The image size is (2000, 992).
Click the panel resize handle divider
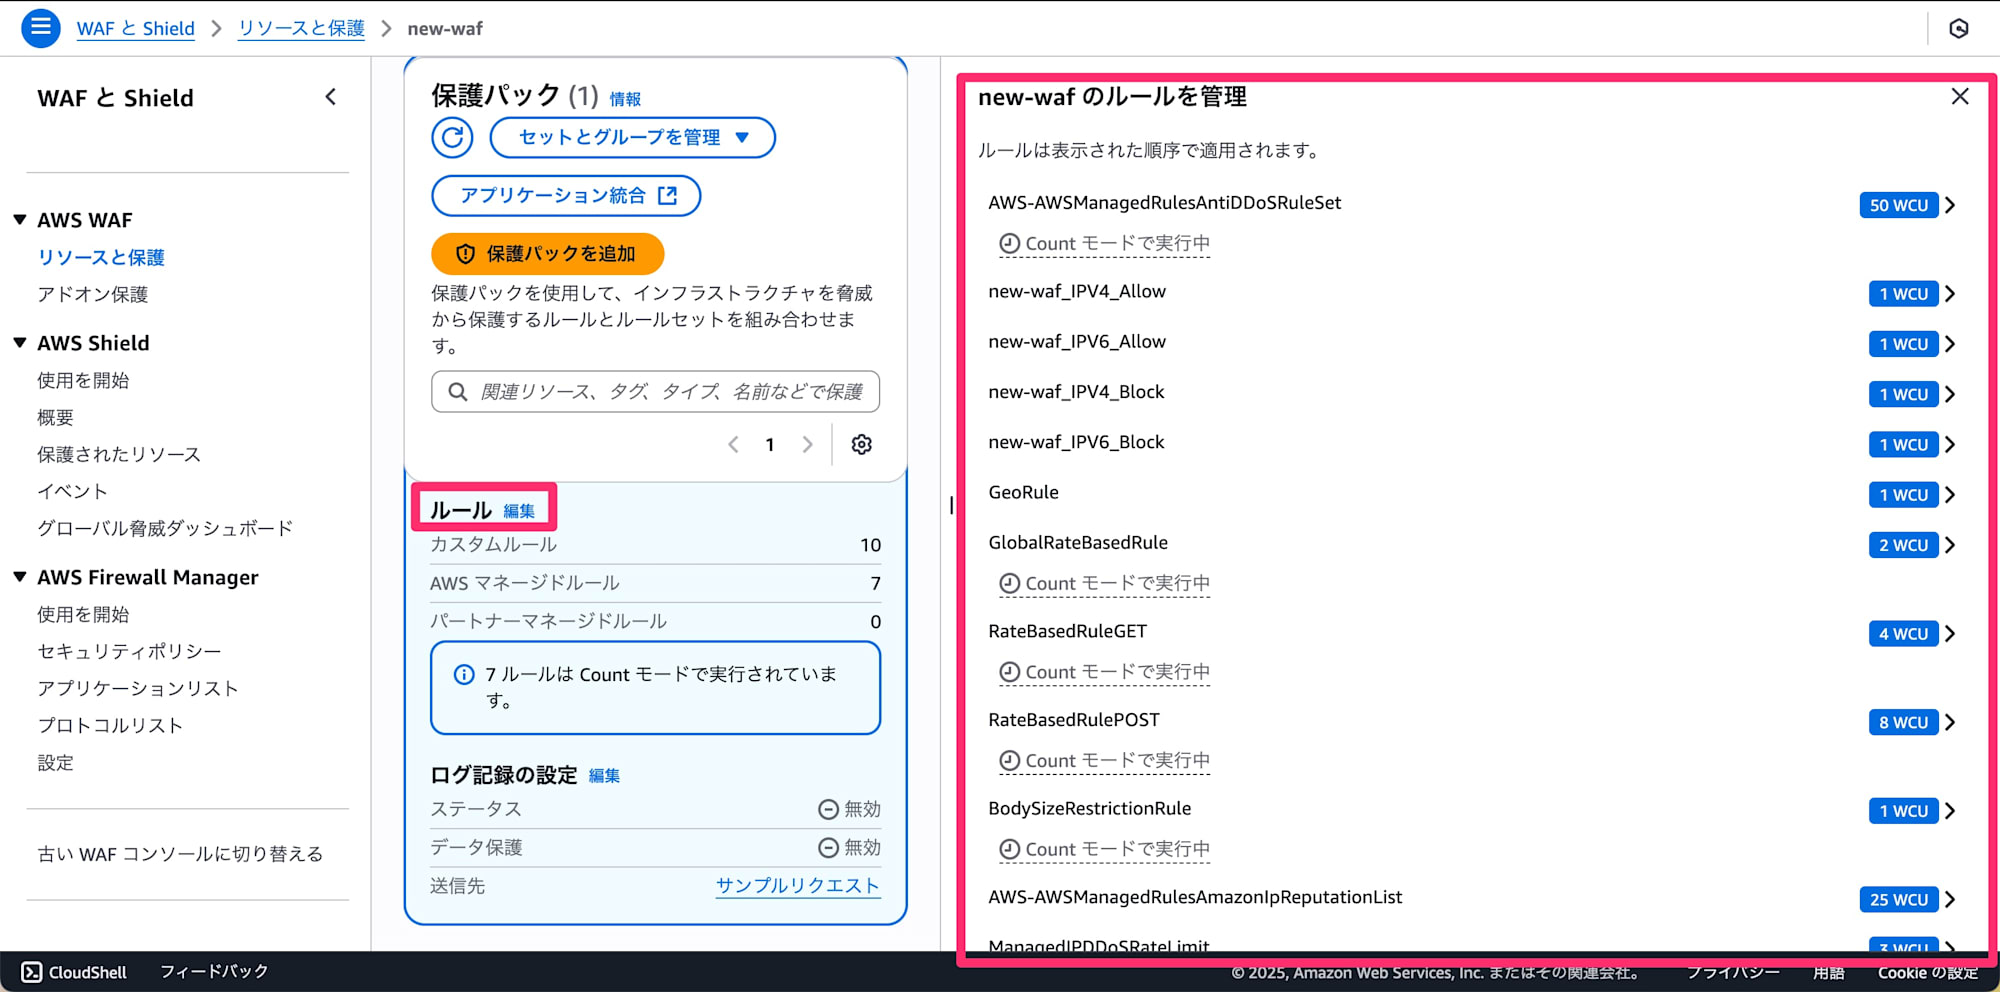coord(951,506)
